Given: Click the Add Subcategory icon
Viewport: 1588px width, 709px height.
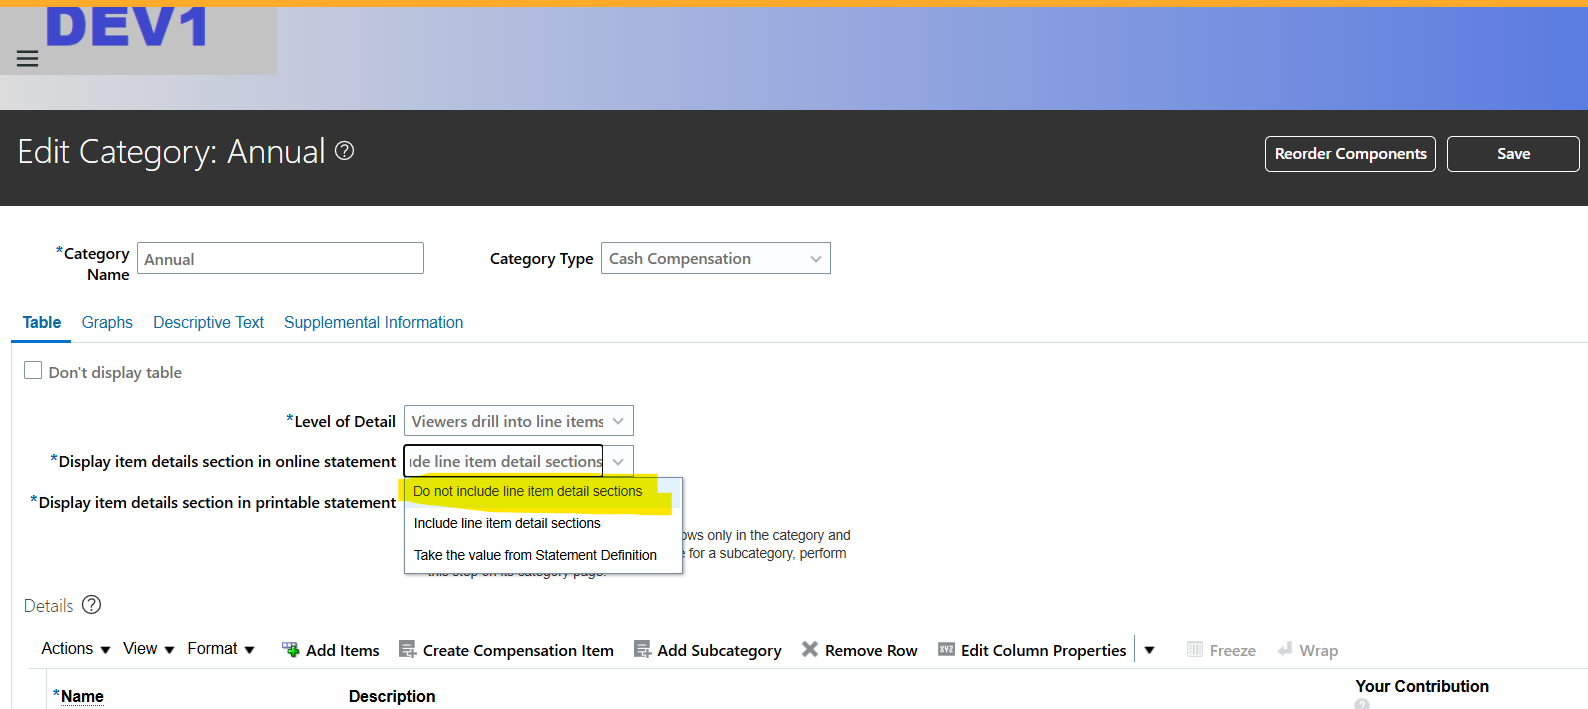Looking at the screenshot, I should (x=642, y=650).
